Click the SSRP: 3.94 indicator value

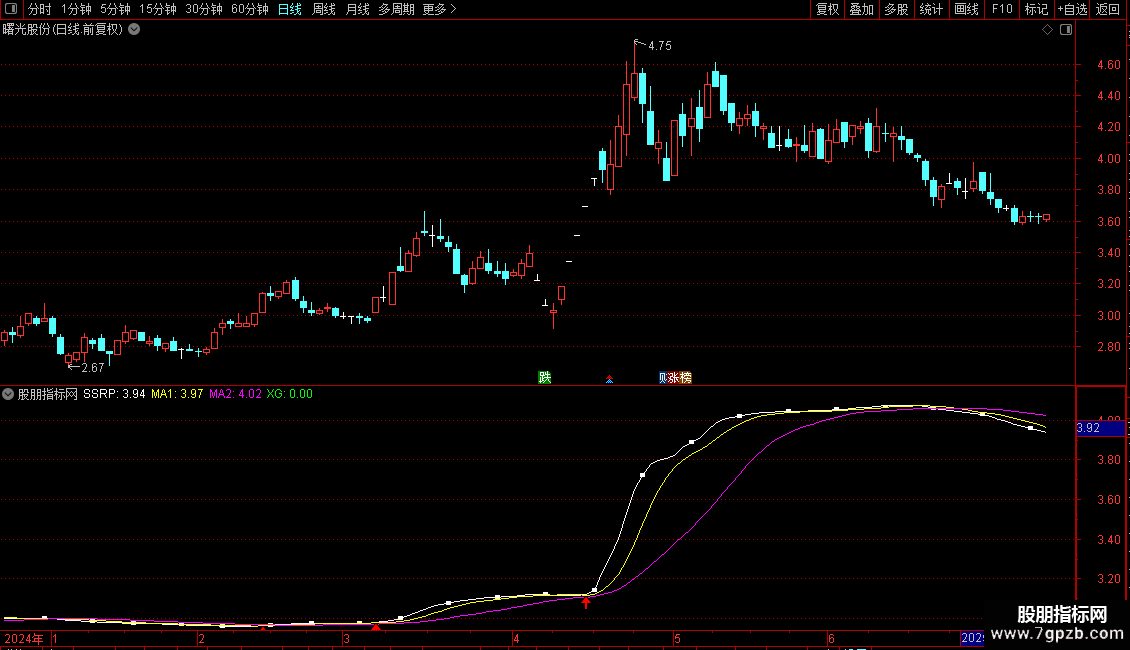(114, 394)
